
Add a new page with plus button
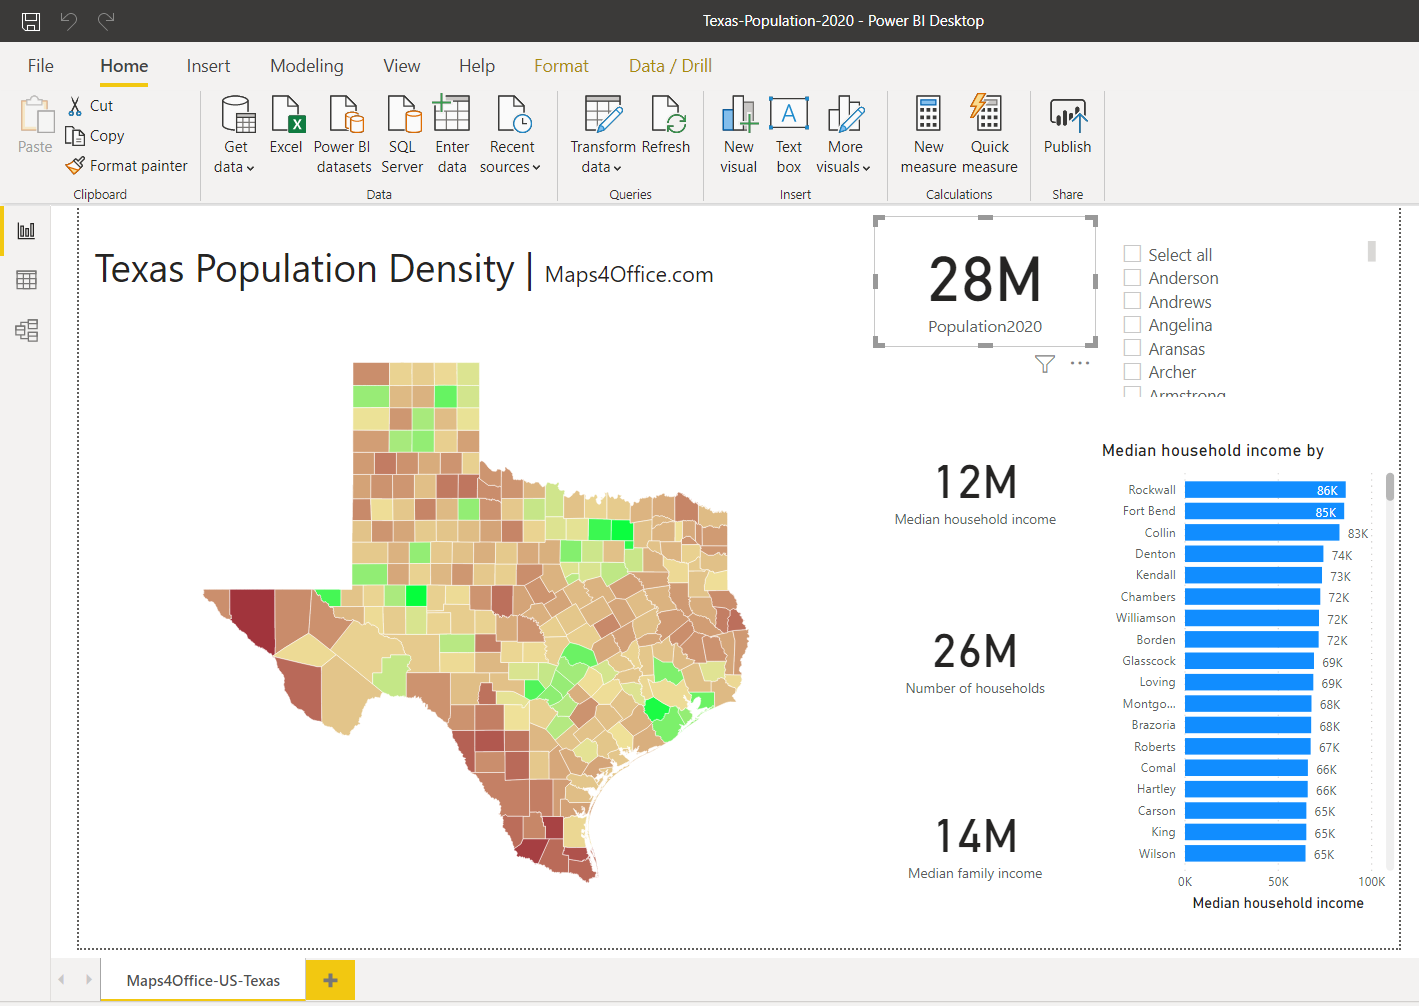point(330,980)
